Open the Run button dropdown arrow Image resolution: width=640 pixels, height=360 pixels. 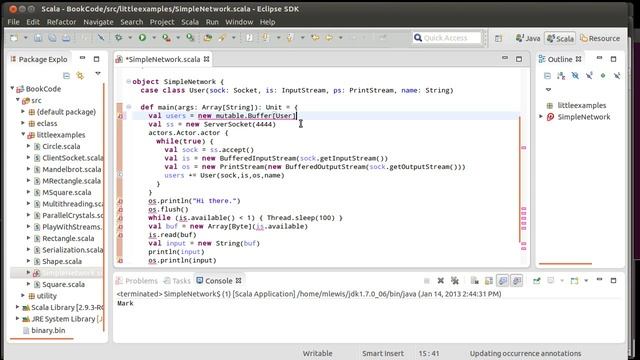pyautogui.click(x=154, y=38)
